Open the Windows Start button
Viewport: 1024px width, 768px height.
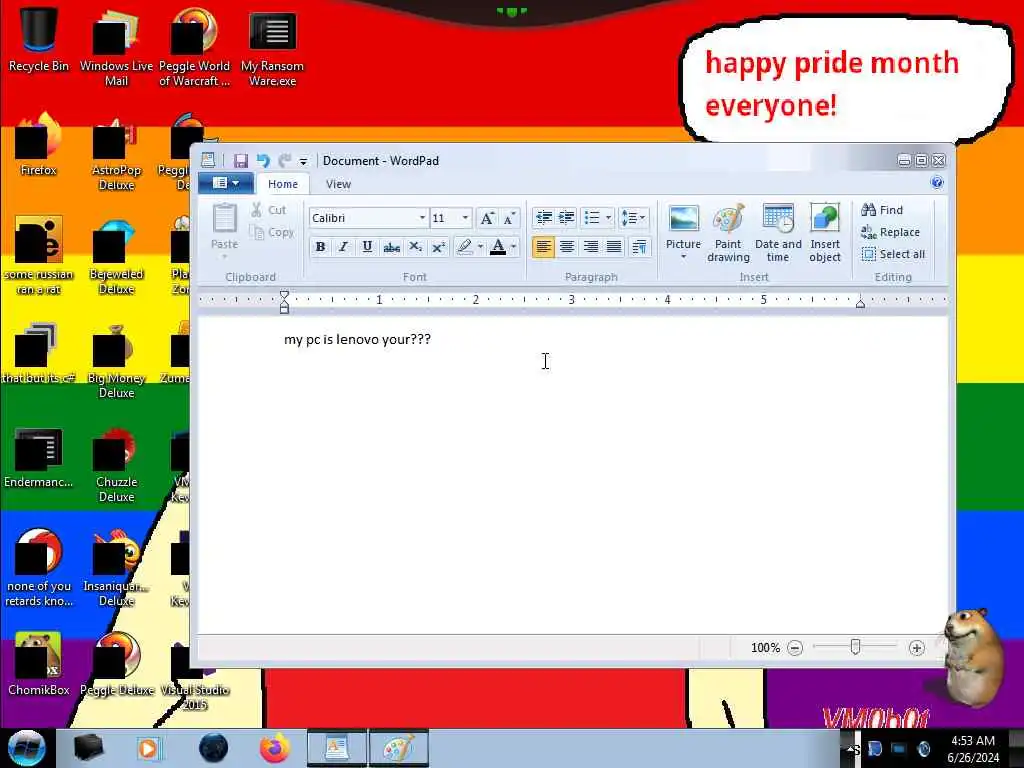coord(26,748)
